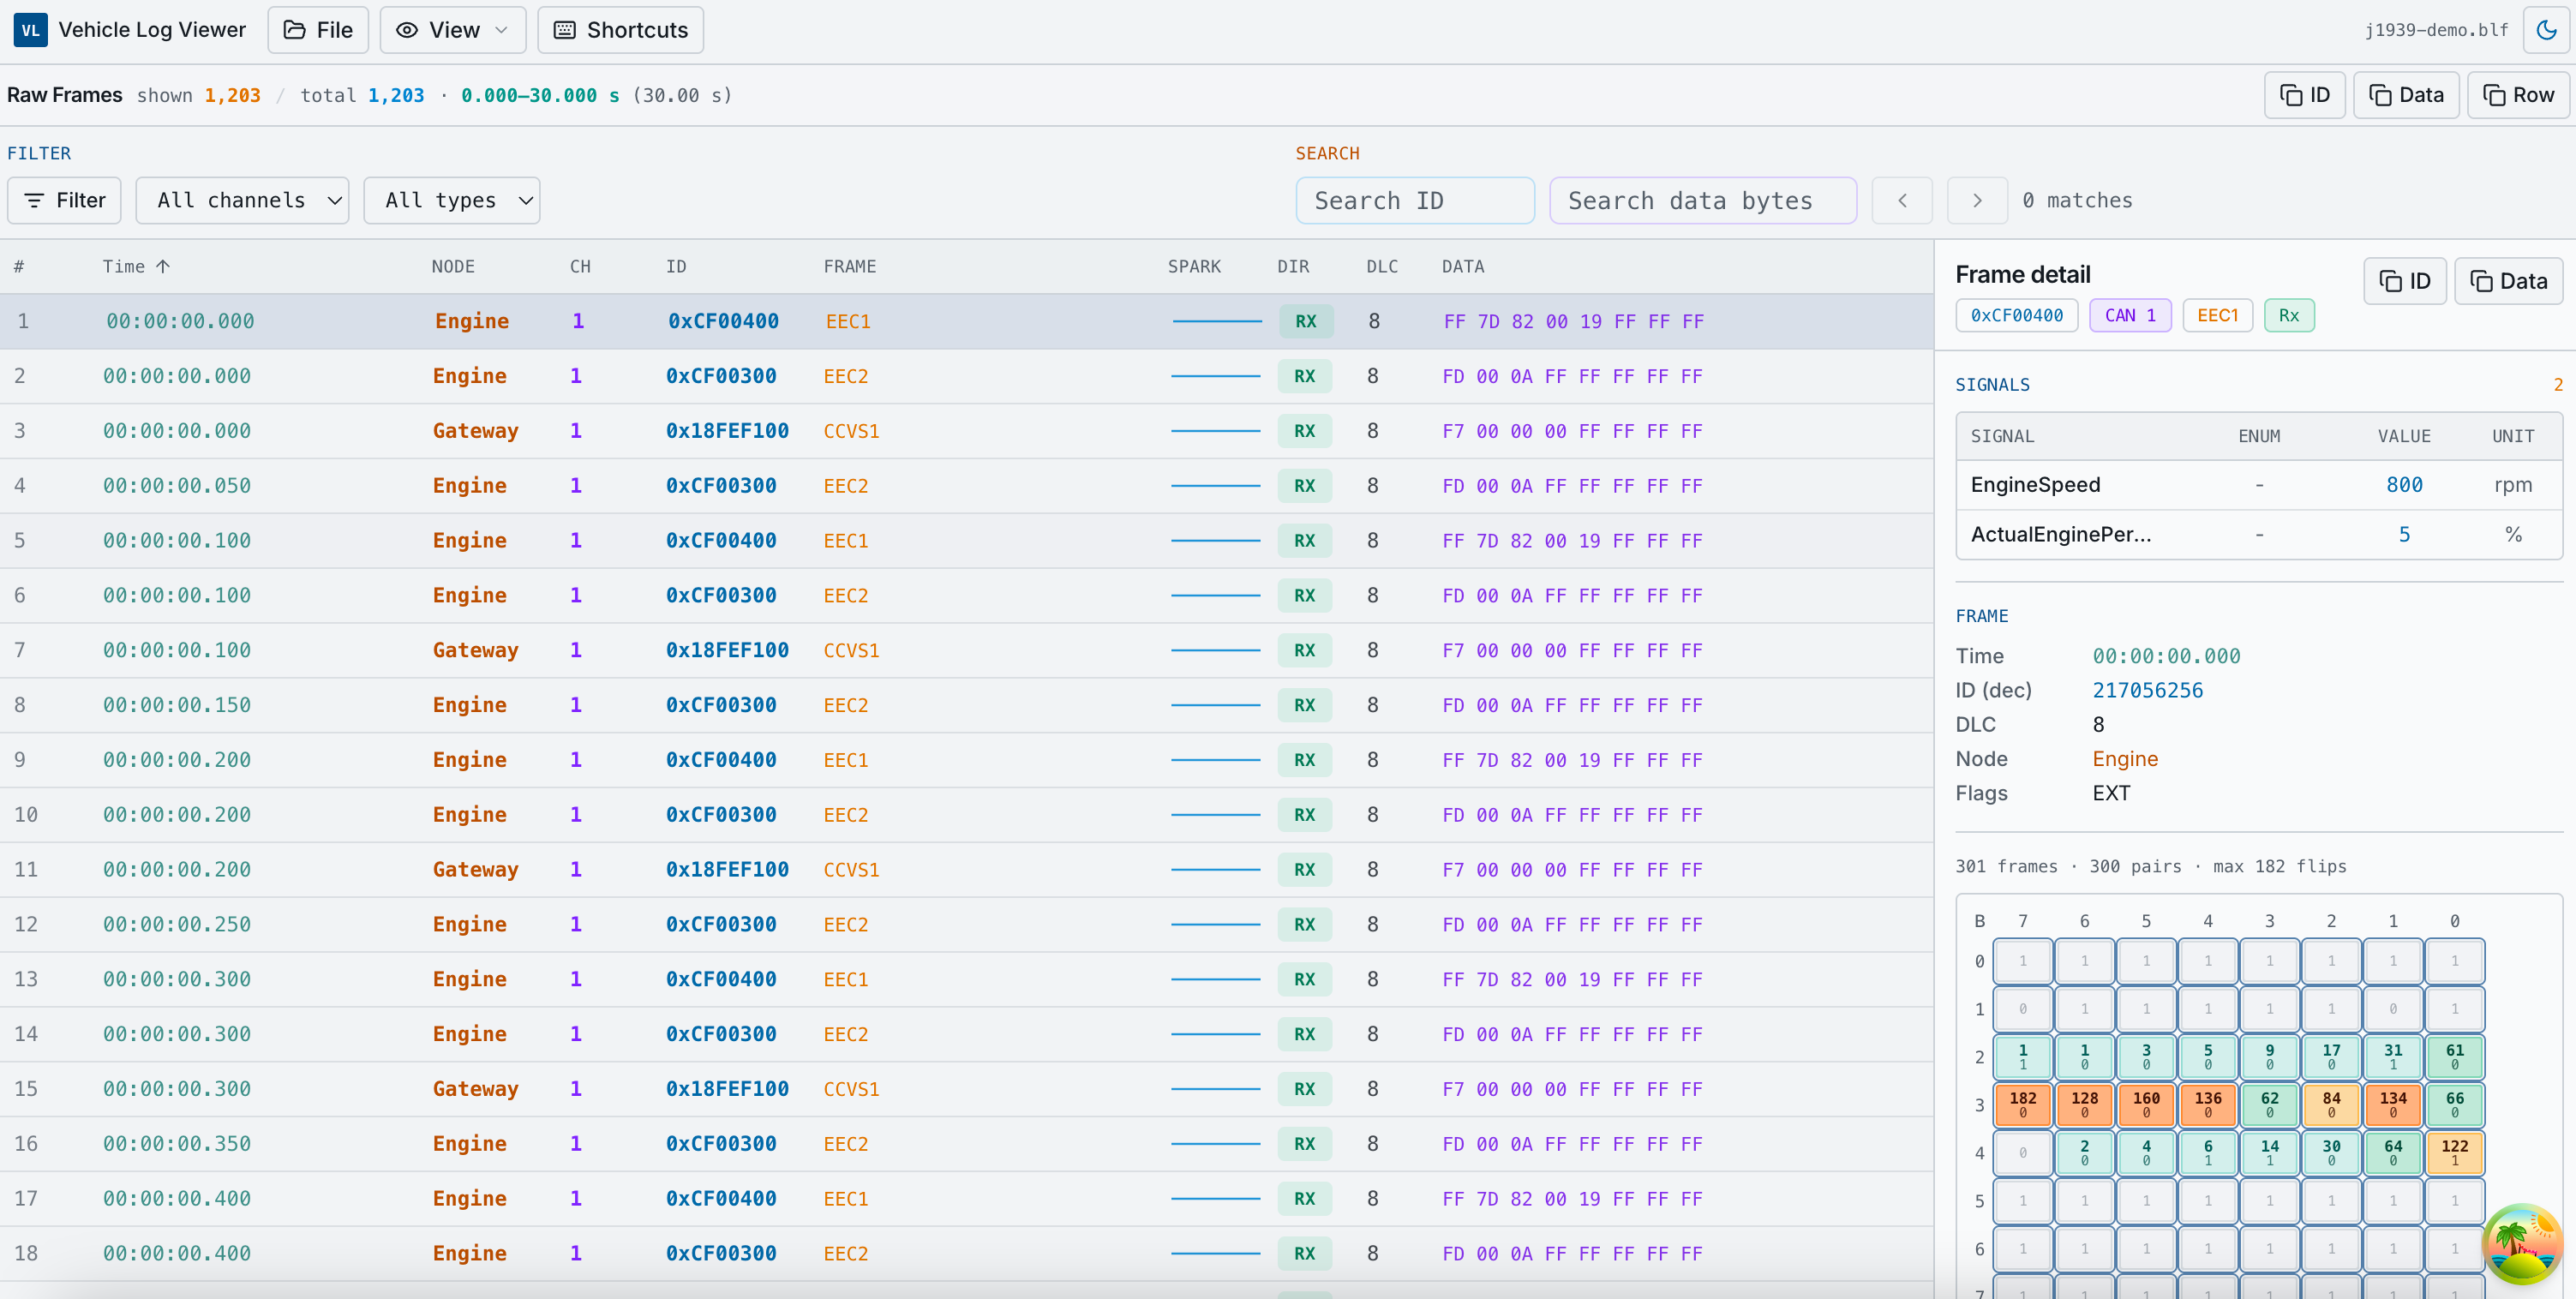Click the Rx tag in Frame detail
The height and width of the screenshot is (1299, 2576).
[x=2289, y=315]
